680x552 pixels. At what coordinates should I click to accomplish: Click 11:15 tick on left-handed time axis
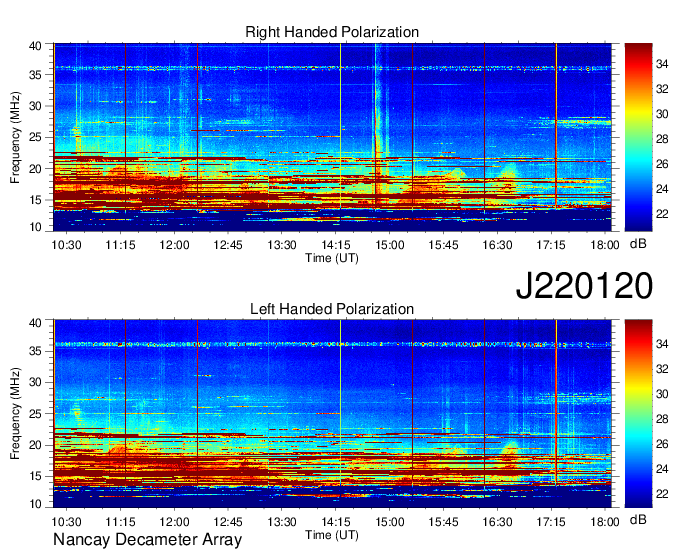click(121, 522)
